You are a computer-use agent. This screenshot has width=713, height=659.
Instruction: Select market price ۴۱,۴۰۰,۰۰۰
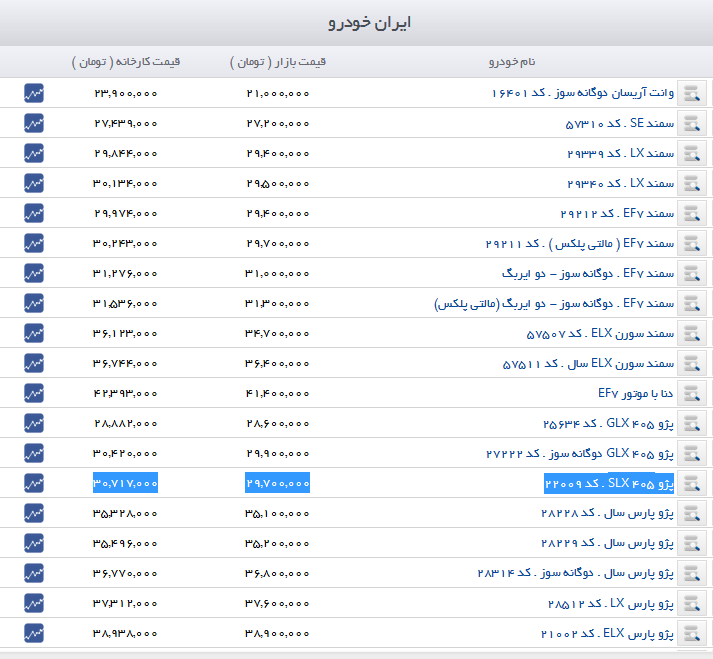[277, 393]
